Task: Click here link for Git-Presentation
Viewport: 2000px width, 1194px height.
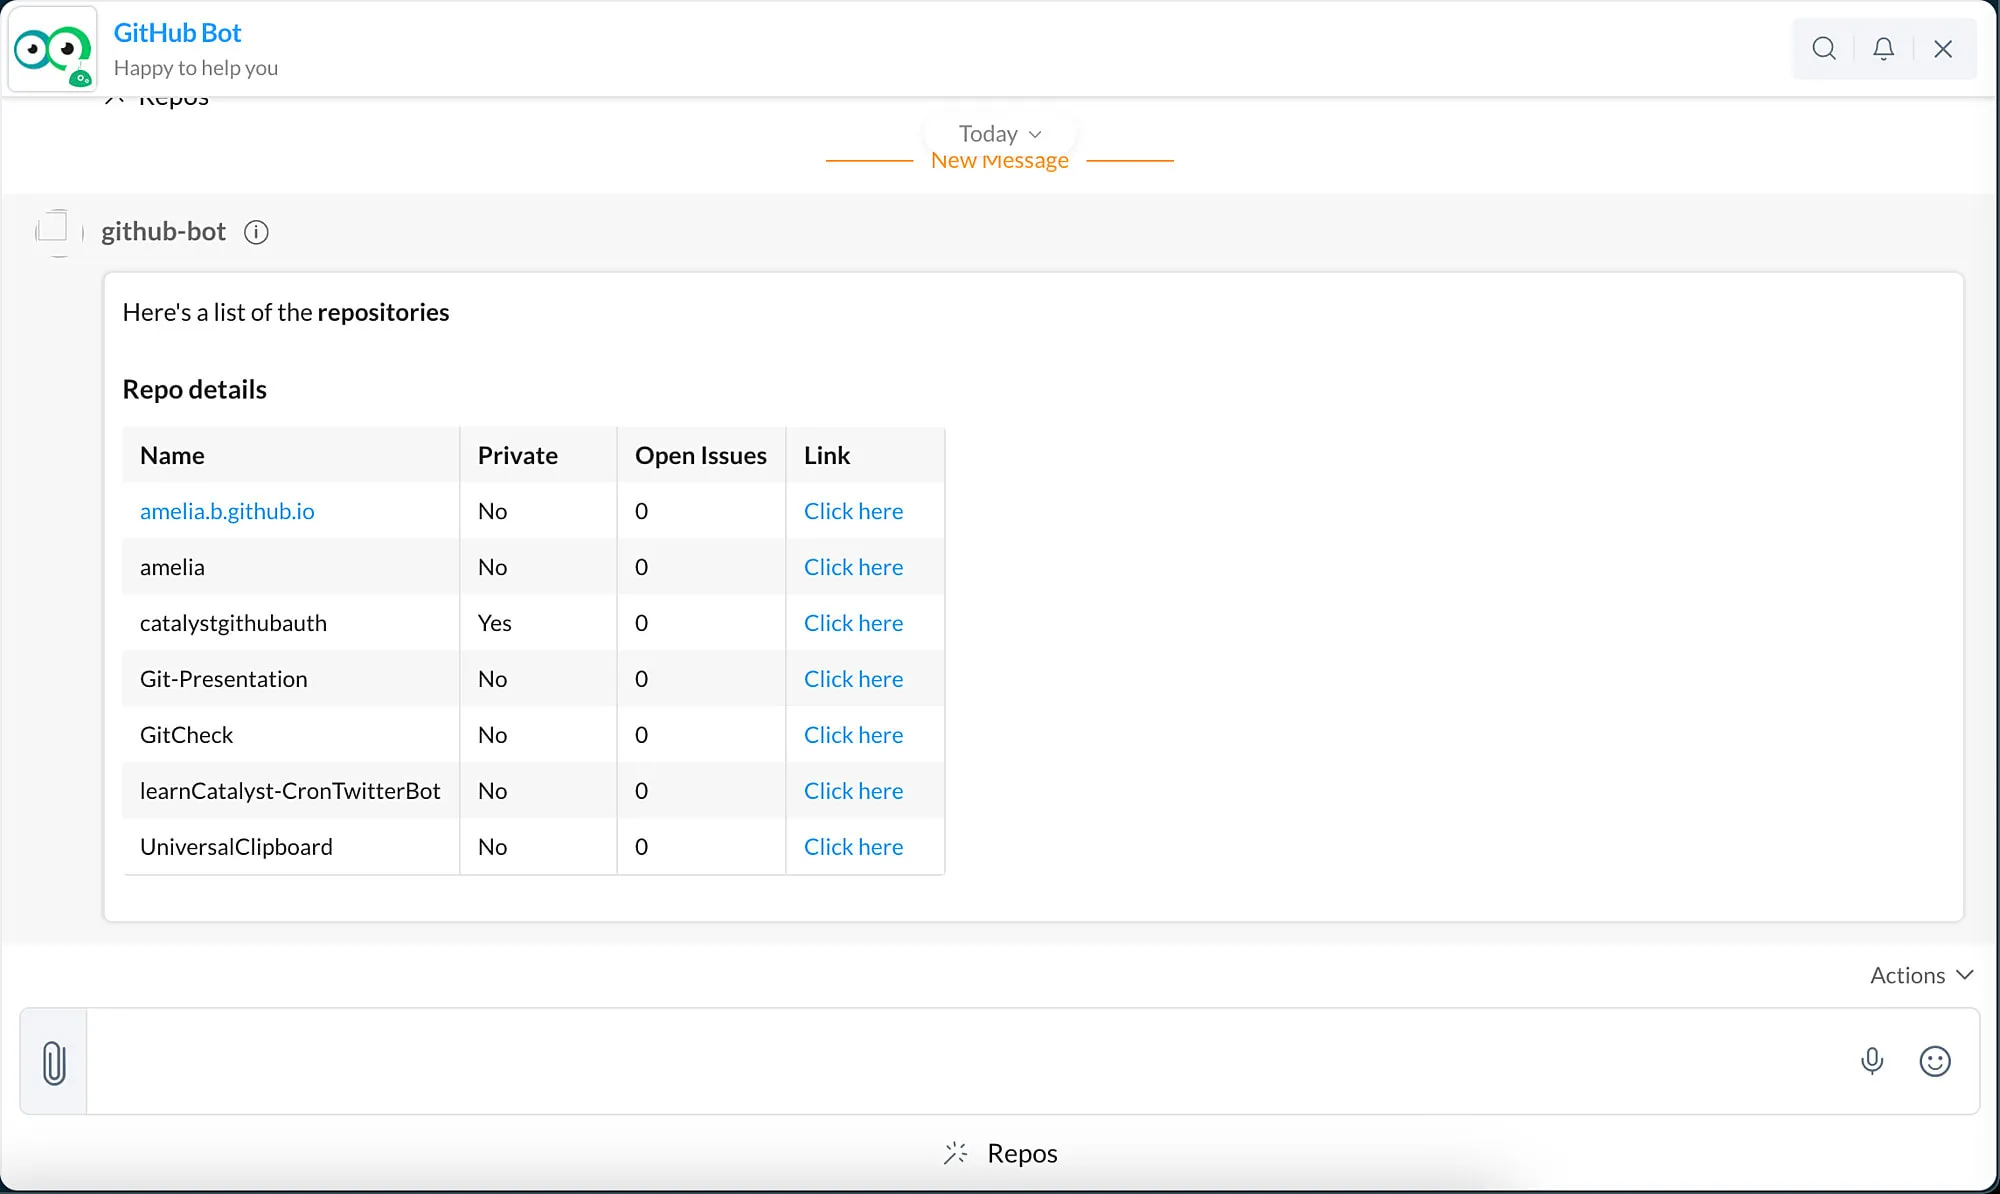Action: [853, 679]
